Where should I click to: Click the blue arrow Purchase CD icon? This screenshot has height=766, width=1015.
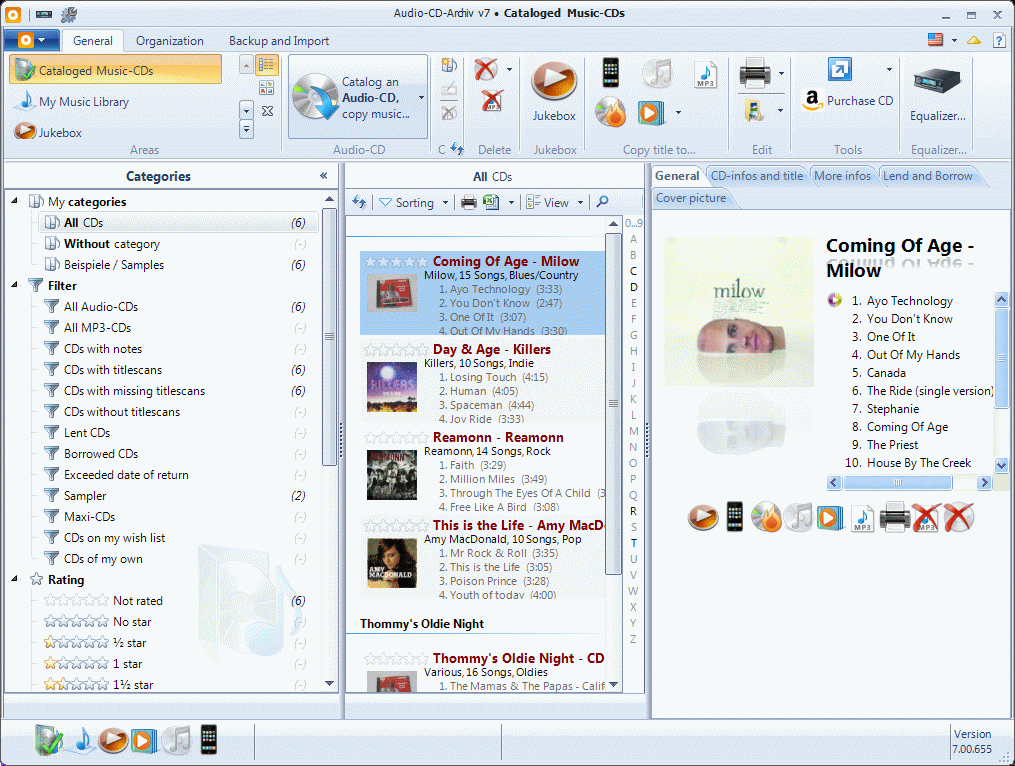(840, 69)
